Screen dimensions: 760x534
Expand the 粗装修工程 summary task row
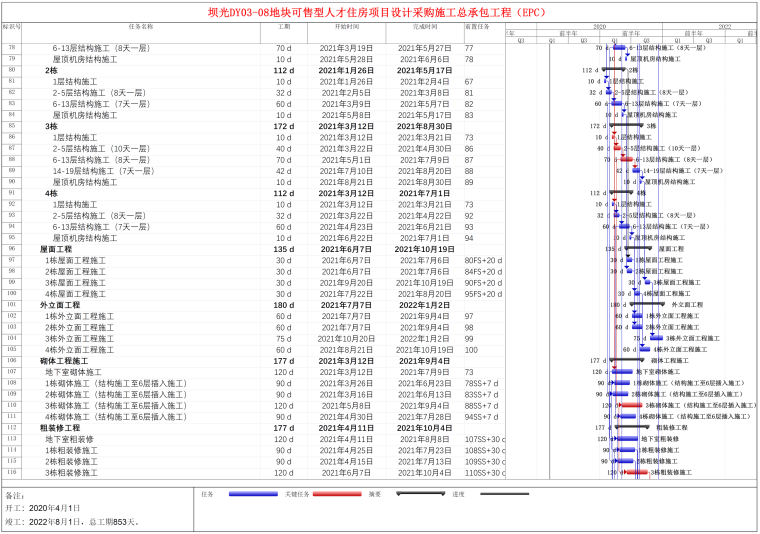coord(58,428)
